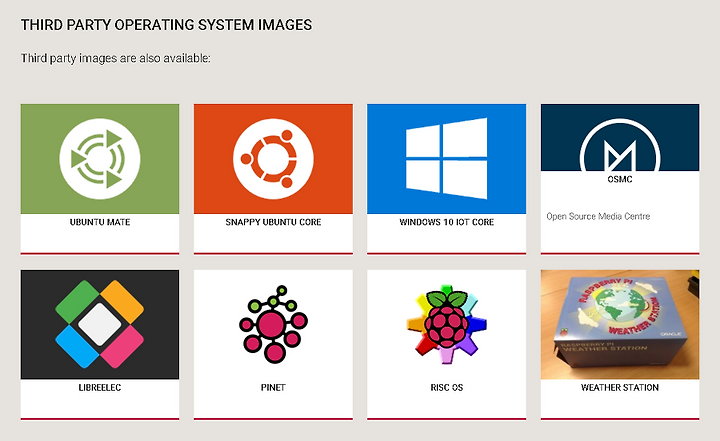Choose the Windows 10 IoT Core logo
The width and height of the screenshot is (720, 441).
pyautogui.click(x=446, y=159)
